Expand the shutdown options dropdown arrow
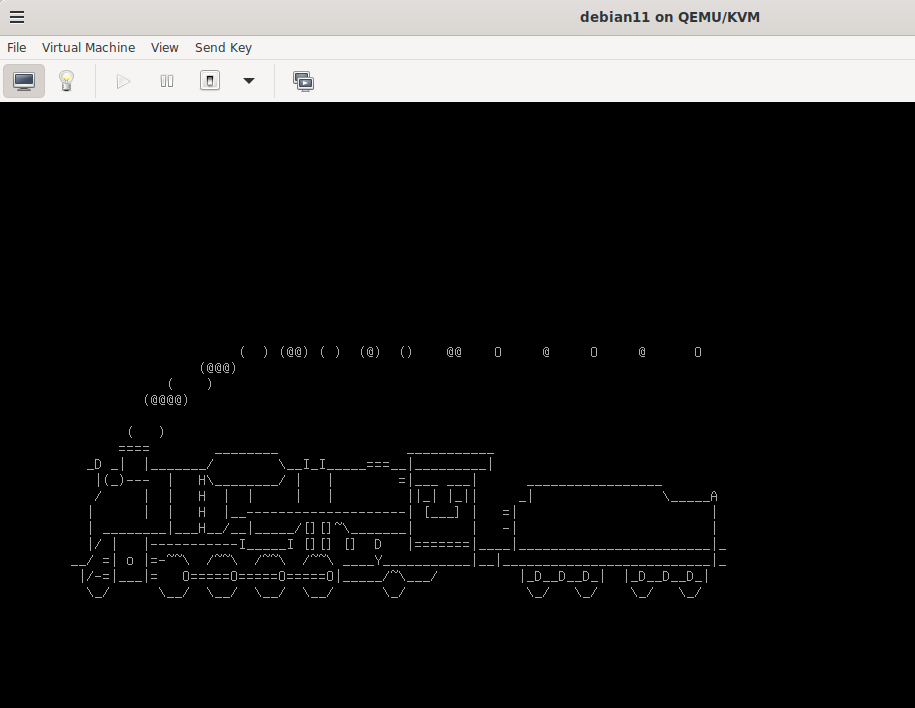This screenshot has width=915, height=708. 249,81
